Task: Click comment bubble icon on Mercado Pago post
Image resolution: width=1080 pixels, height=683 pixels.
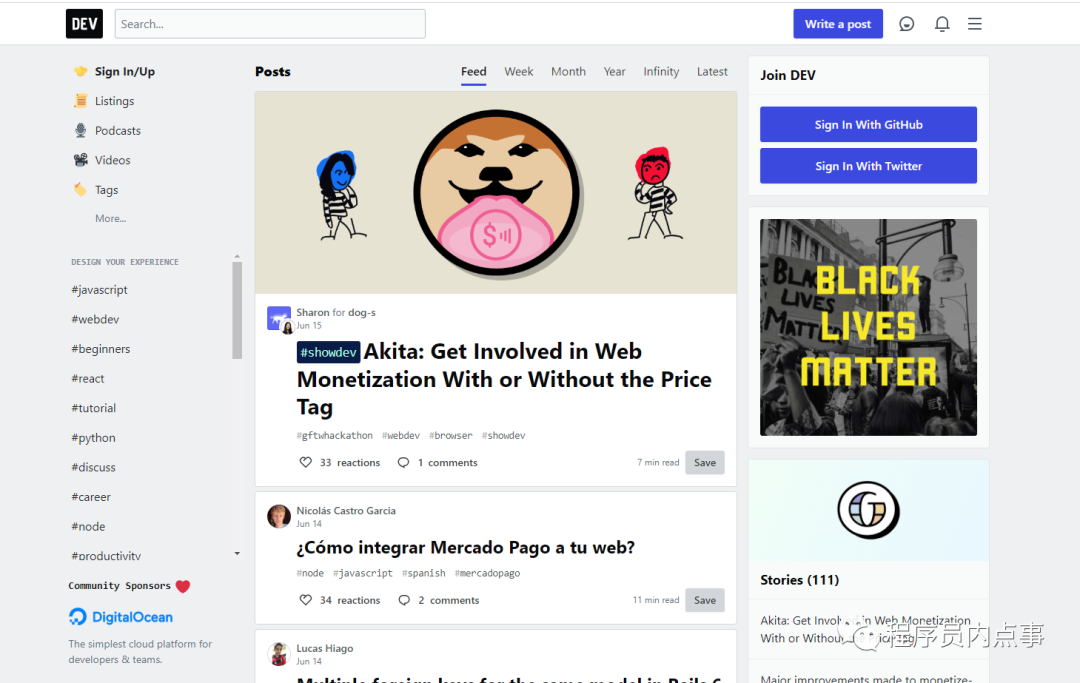Action: 404,600
